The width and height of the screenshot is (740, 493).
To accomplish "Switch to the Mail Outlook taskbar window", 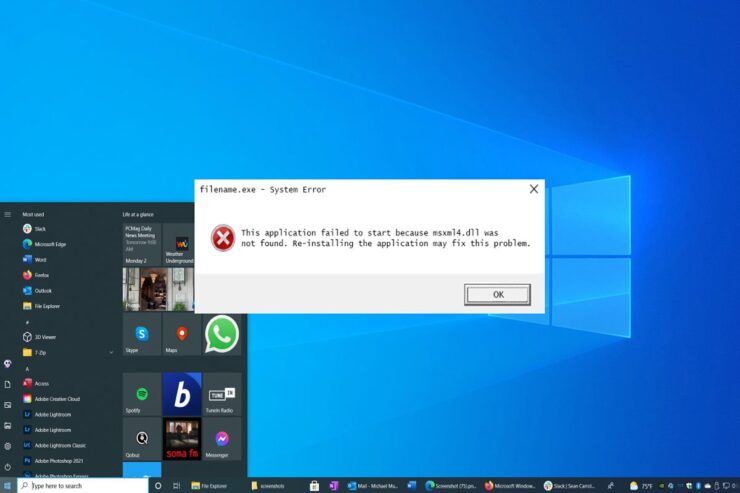I will coord(373,485).
